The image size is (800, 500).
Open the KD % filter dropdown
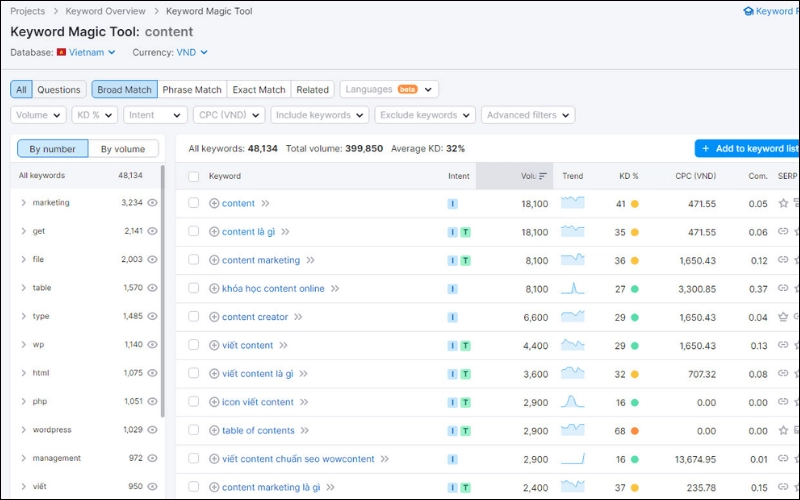coord(94,115)
